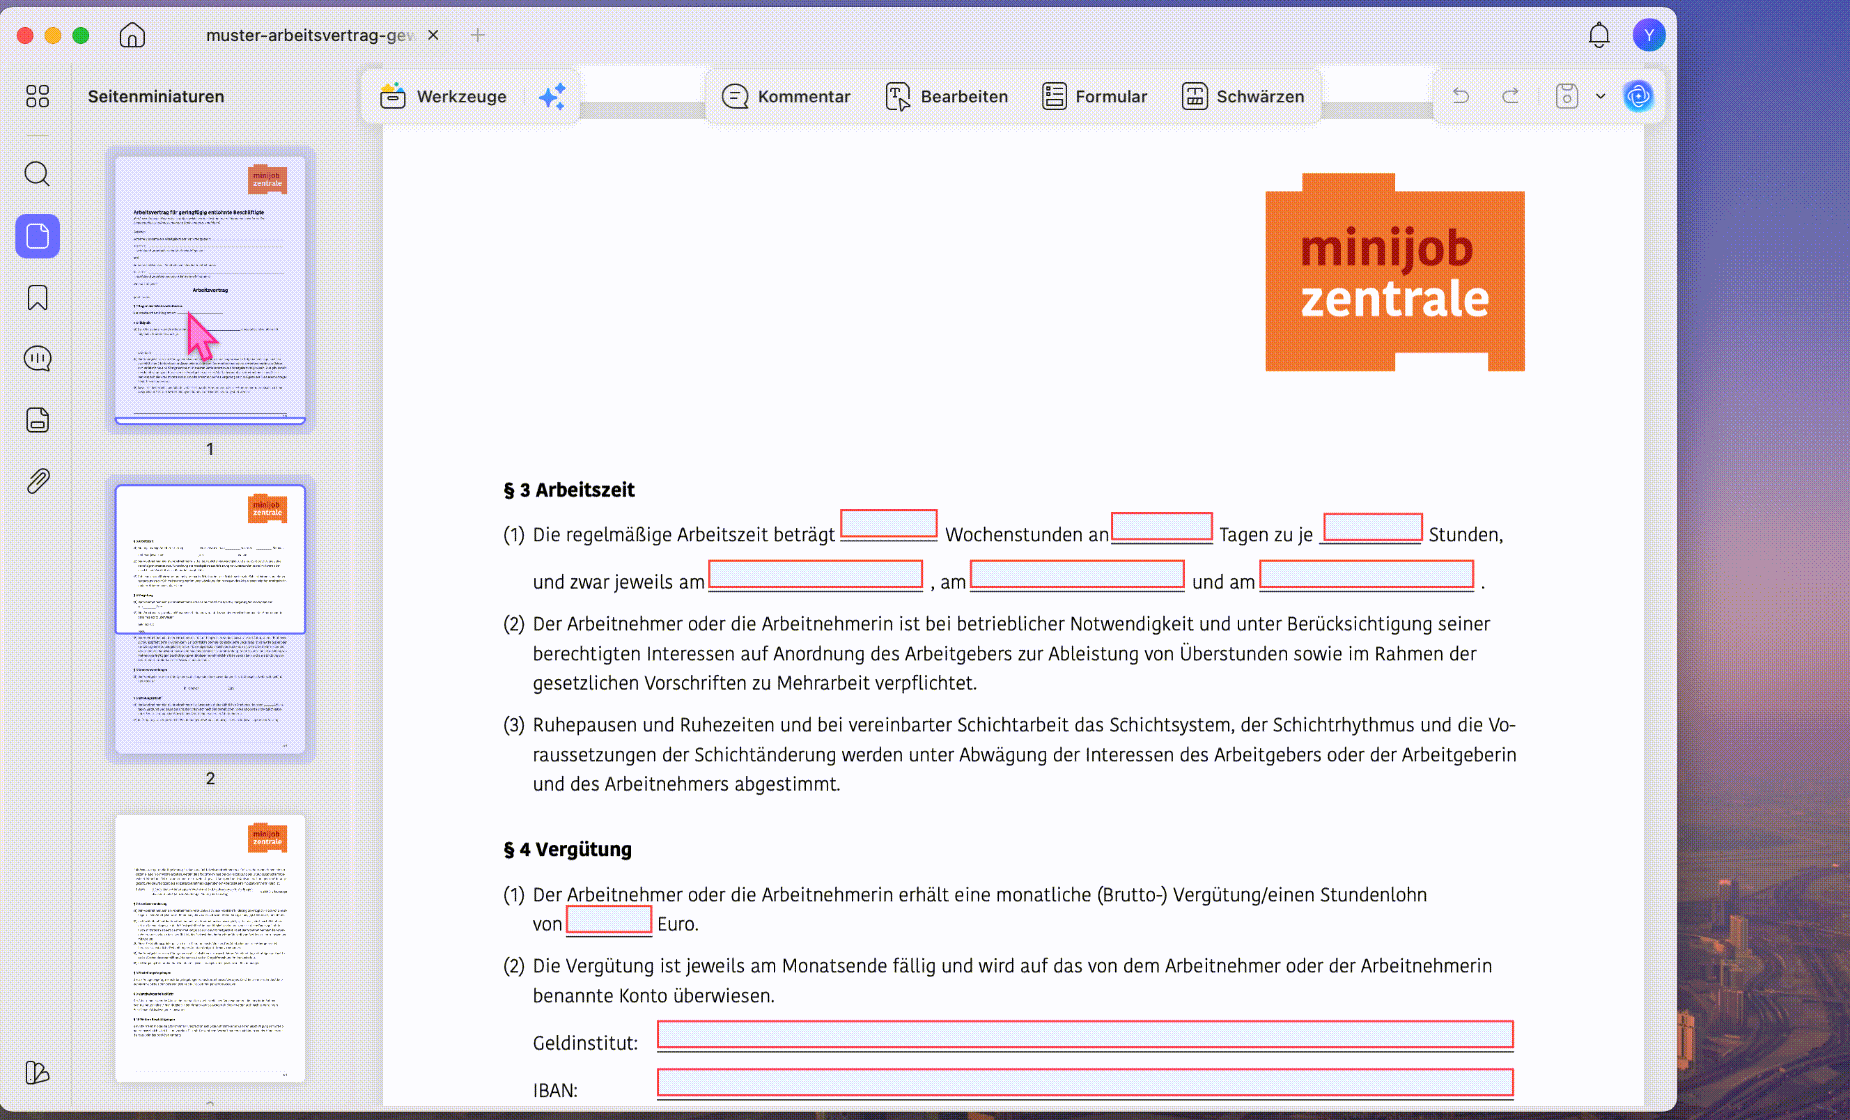Open the search panel in sidebar

37,174
